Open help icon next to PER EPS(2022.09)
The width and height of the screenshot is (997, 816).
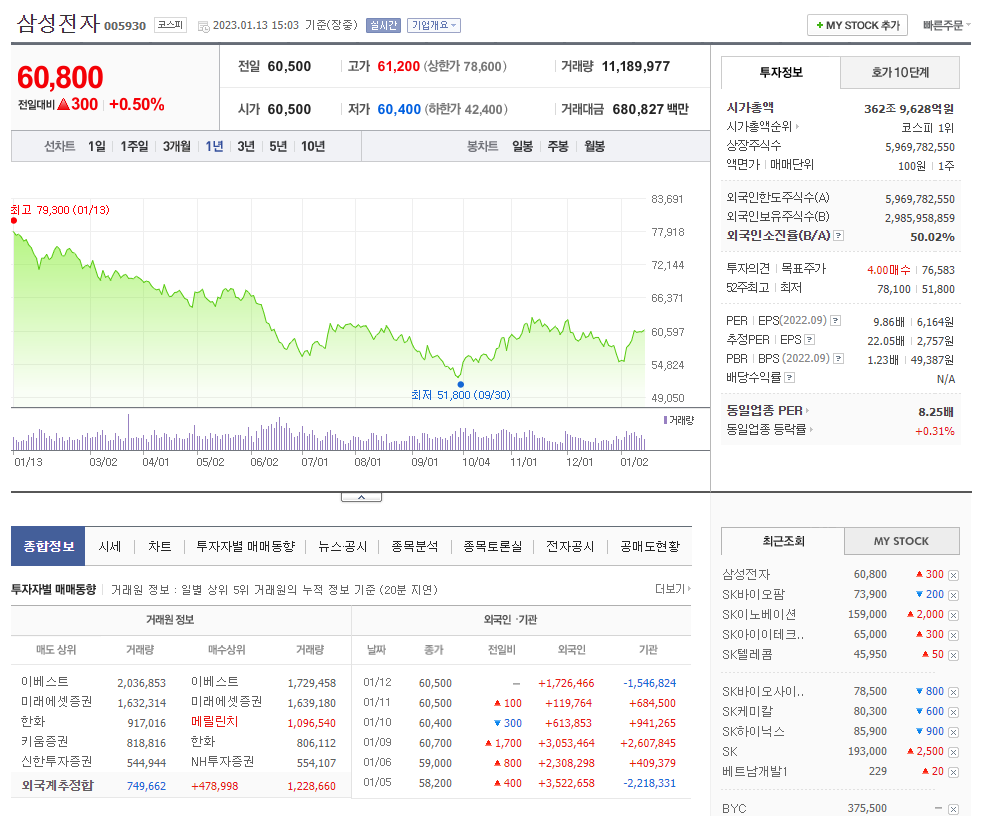click(835, 321)
